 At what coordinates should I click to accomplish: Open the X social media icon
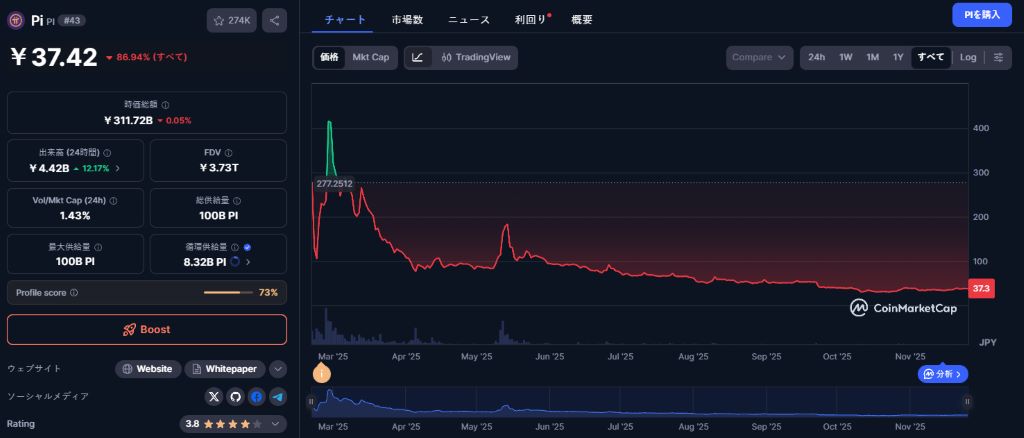coord(214,396)
